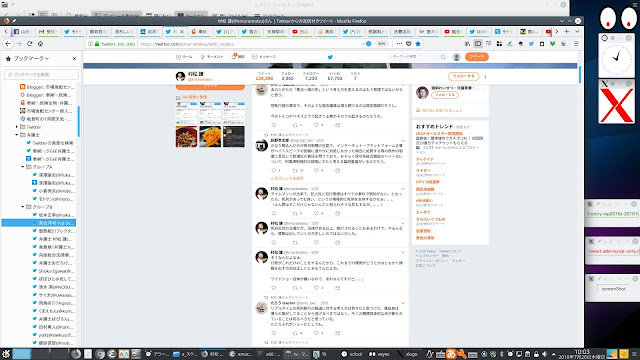Screen dimensions: 640x360
Task: Open the orange food photo thumbnail
Action: [x=210, y=136]
